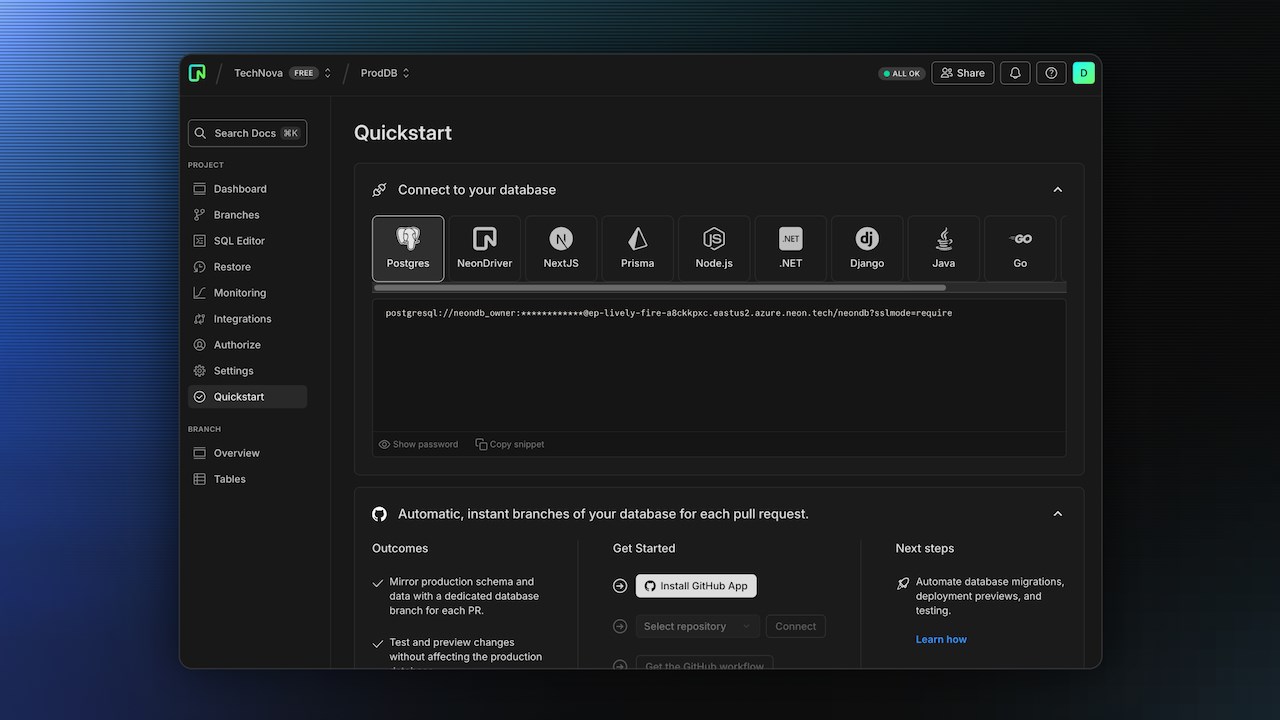Open the notifications bell
The image size is (1280, 720).
(x=1015, y=73)
